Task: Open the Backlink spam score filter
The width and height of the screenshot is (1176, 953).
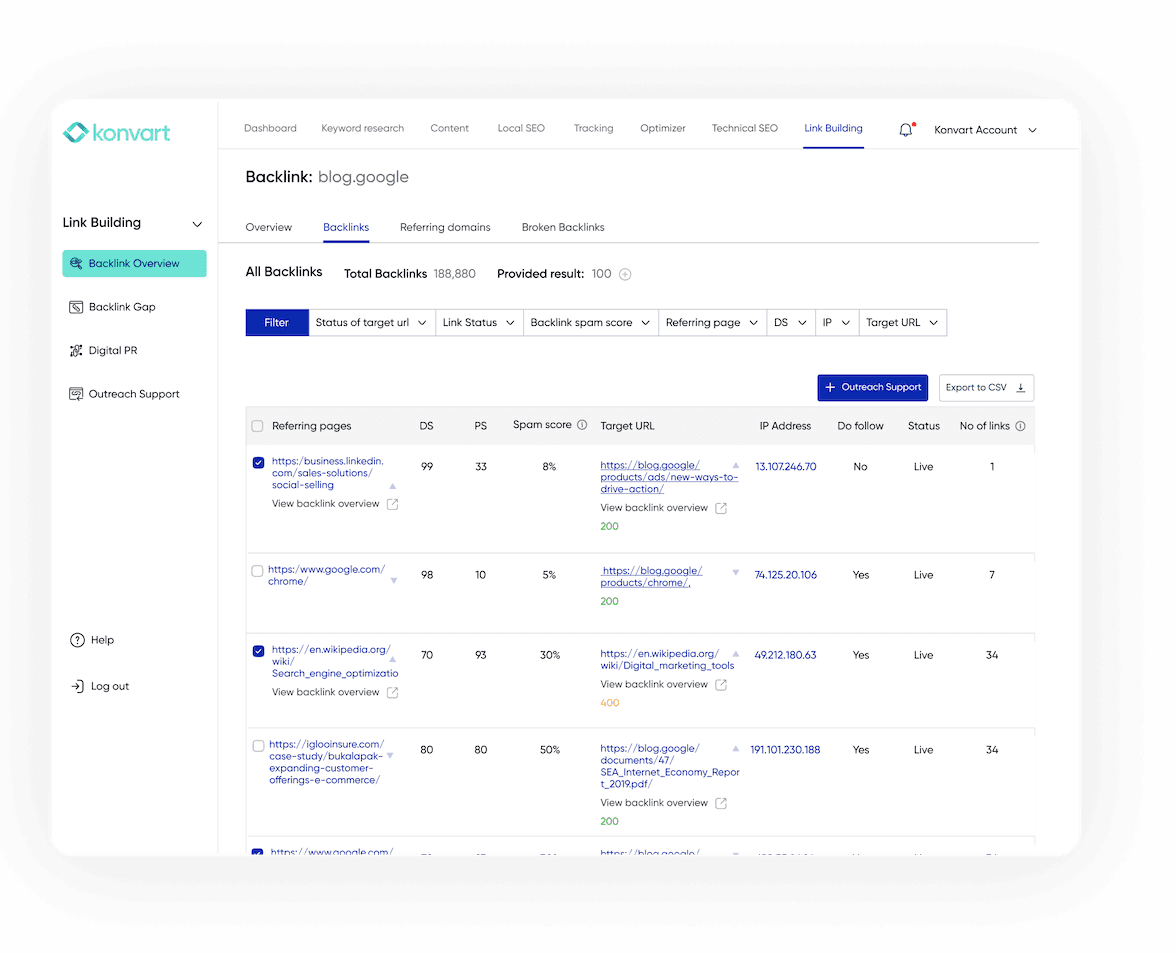Action: 590,322
